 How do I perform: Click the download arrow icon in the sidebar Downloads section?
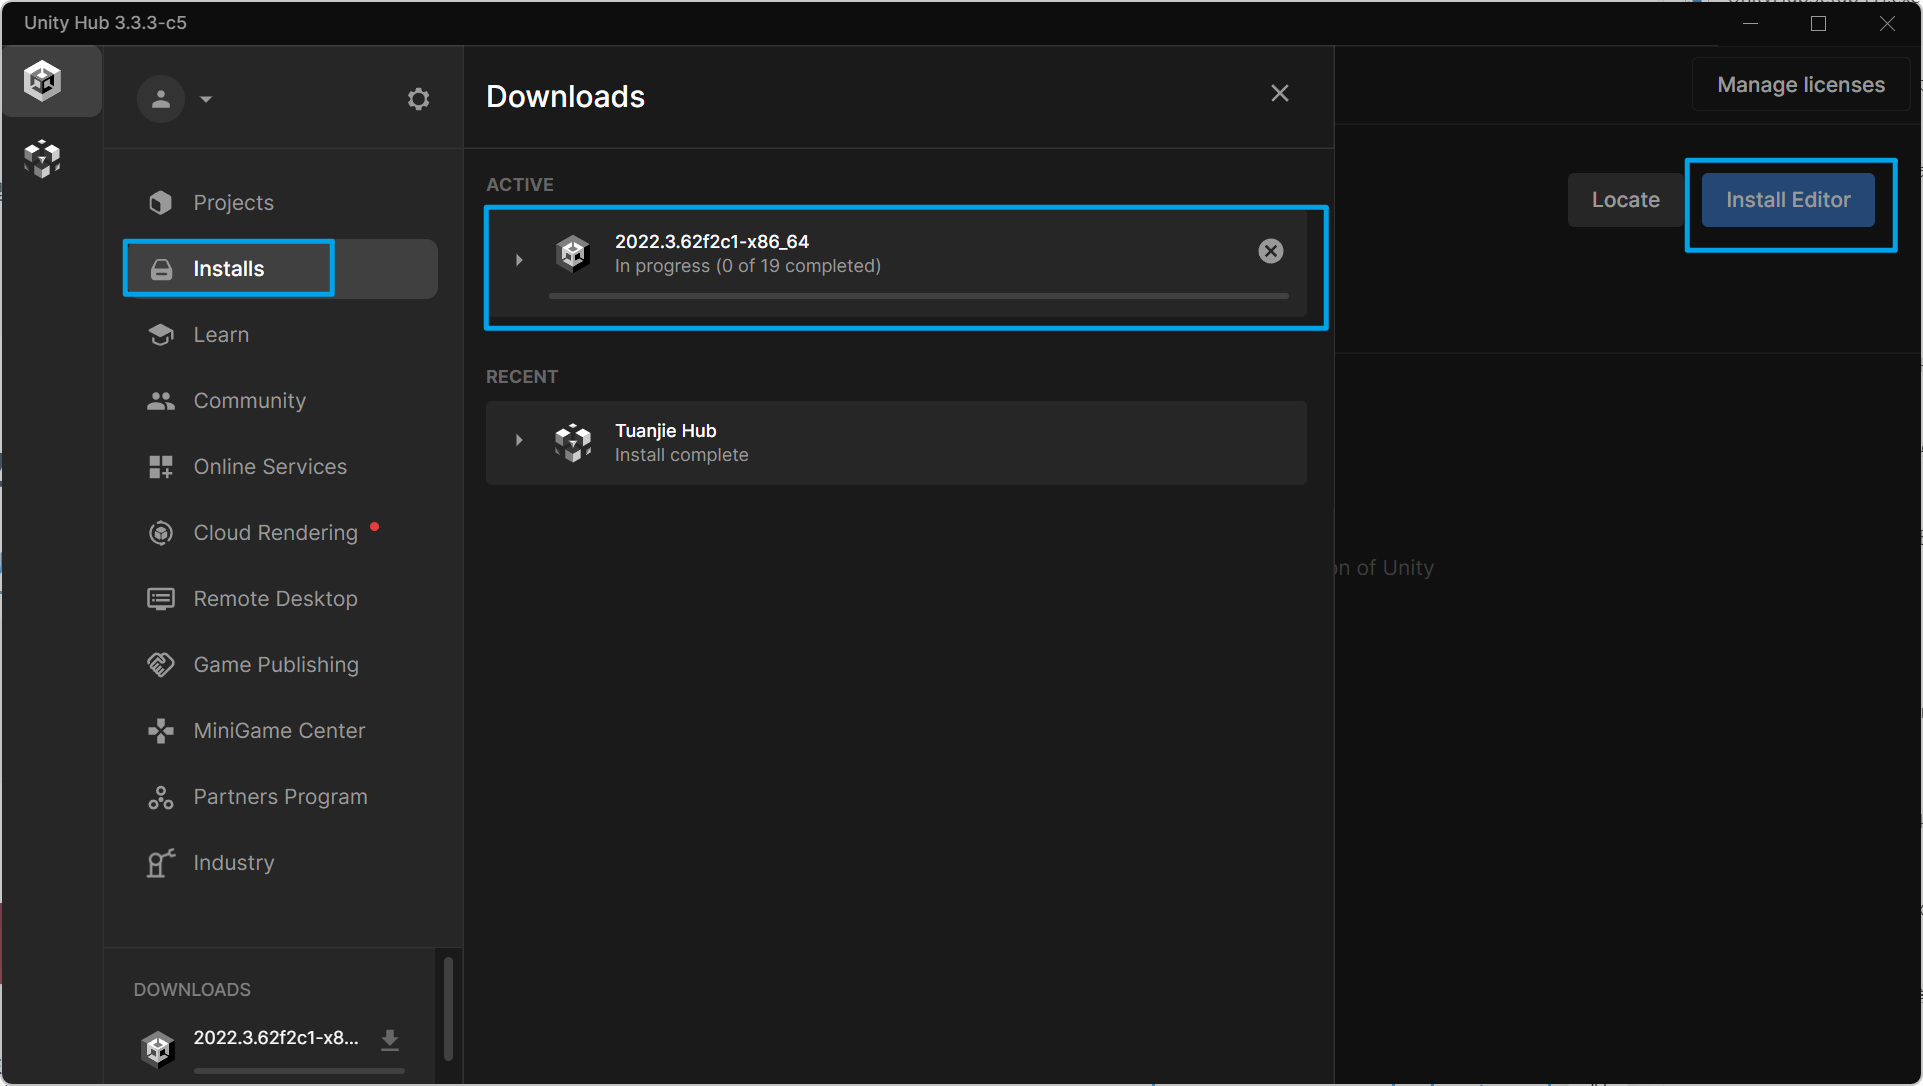point(390,1039)
